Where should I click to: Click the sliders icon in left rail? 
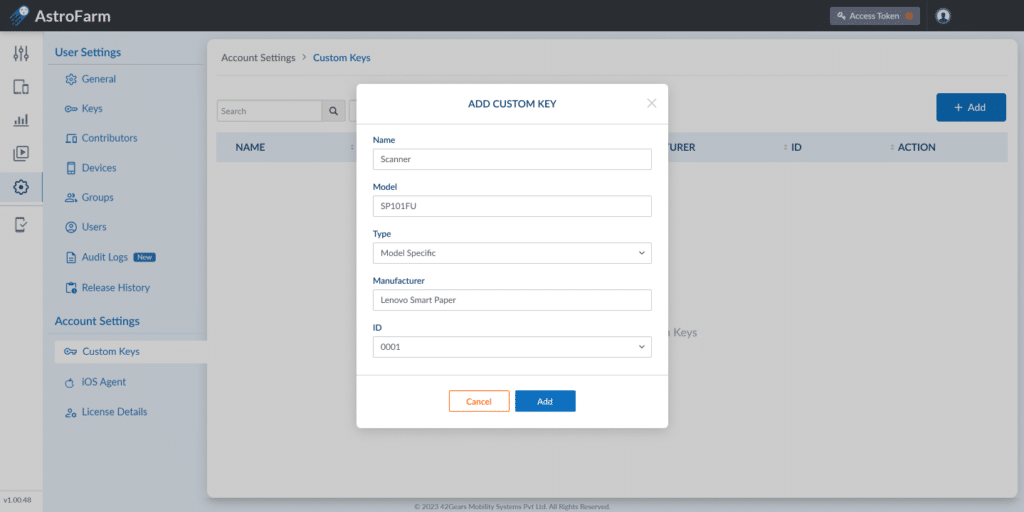(x=21, y=54)
